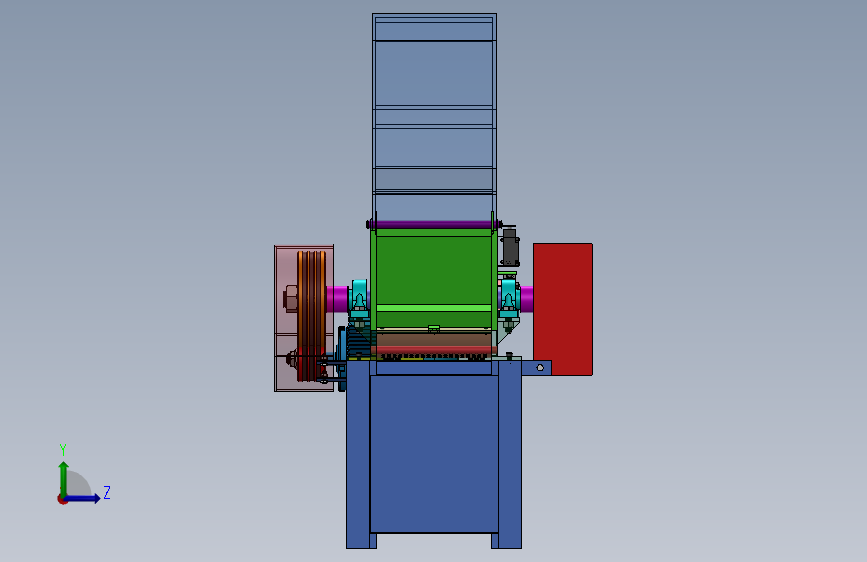867x562 pixels.
Task: Click the red origin of the coordinate triad
Action: click(x=62, y=499)
